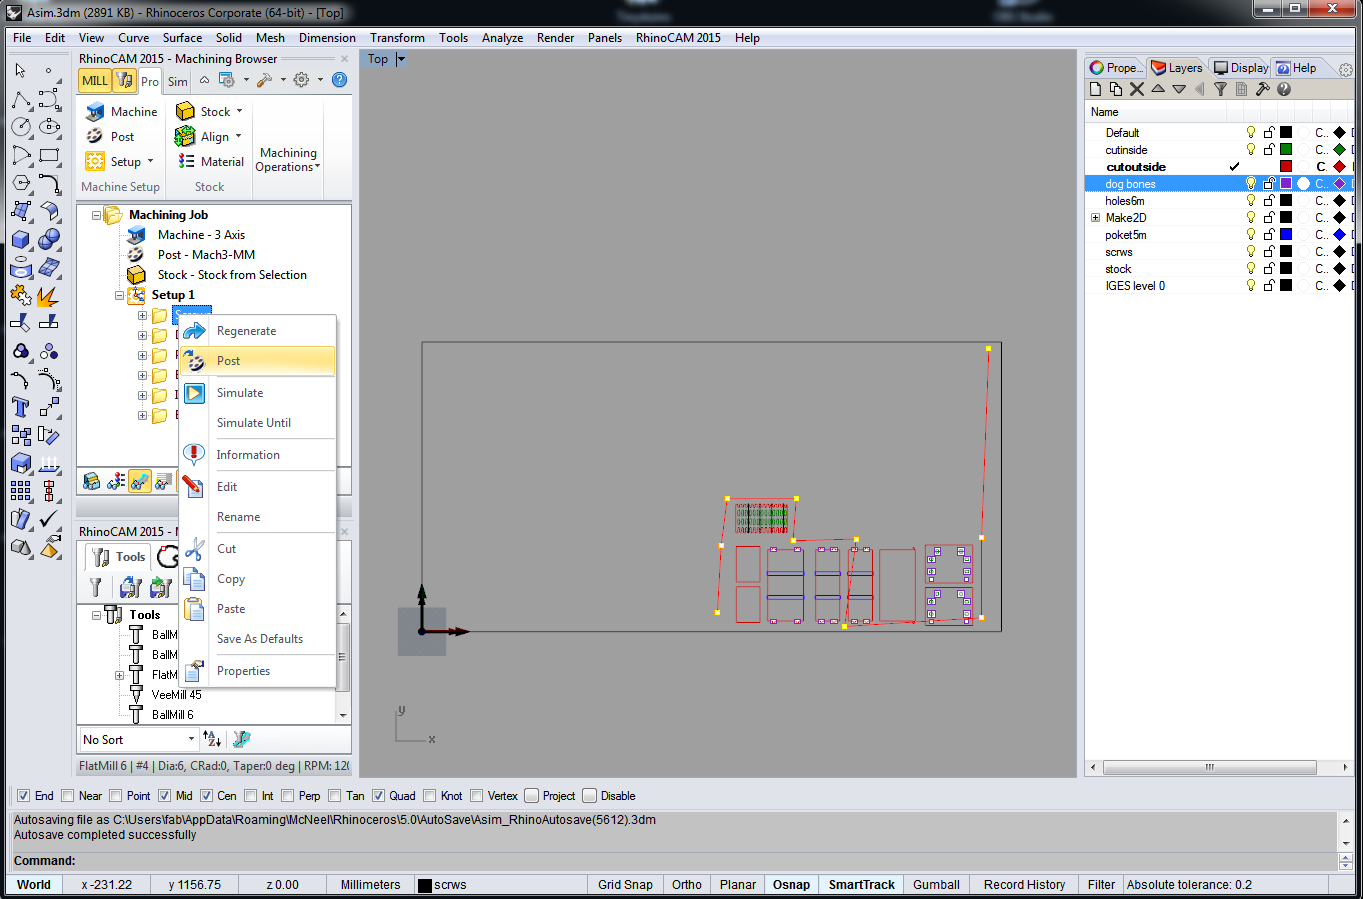Expand the Make2D layer
1363x899 pixels.
click(x=1095, y=218)
